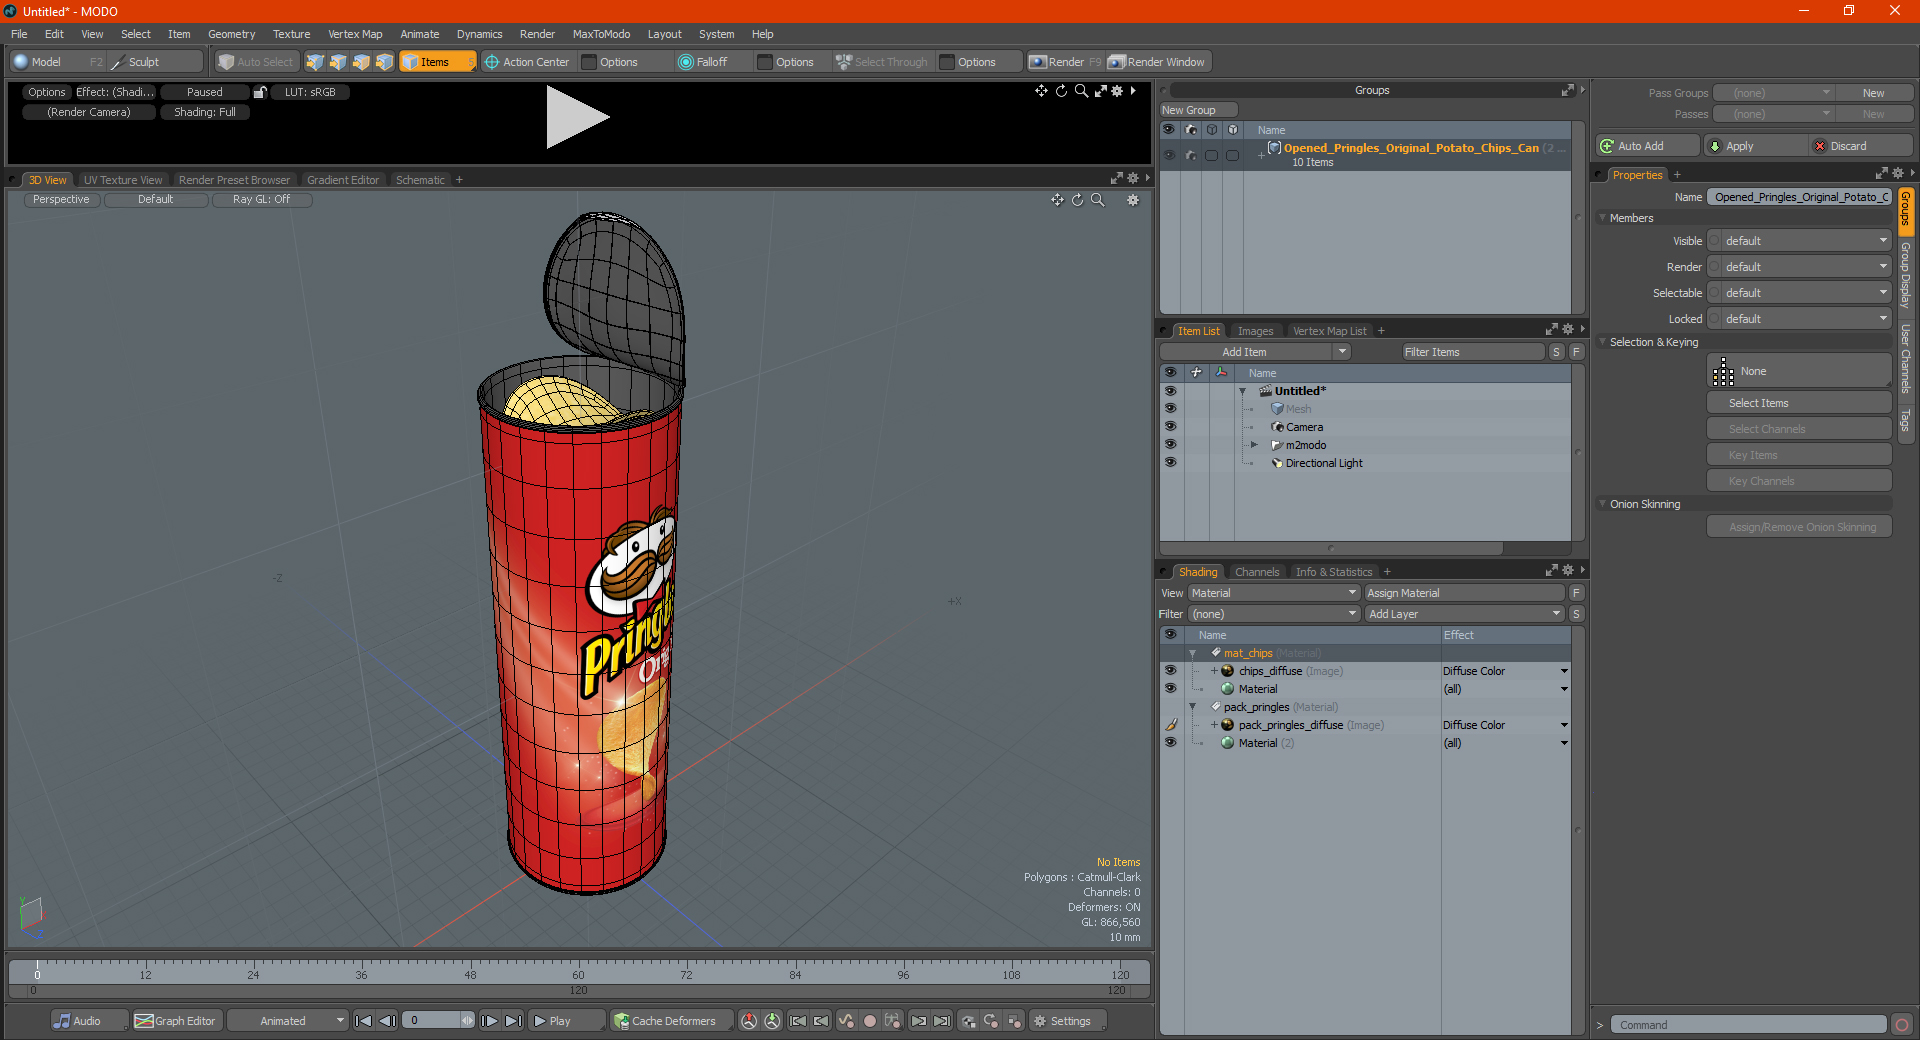Open Add Item dropdown

point(1342,352)
